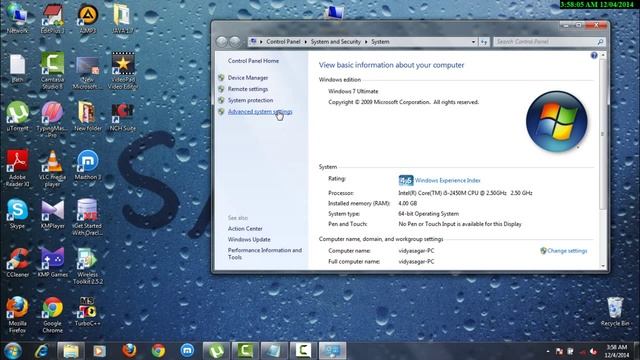Open the KMP Games desktop shortcut
The width and height of the screenshot is (640, 360).
click(52, 262)
